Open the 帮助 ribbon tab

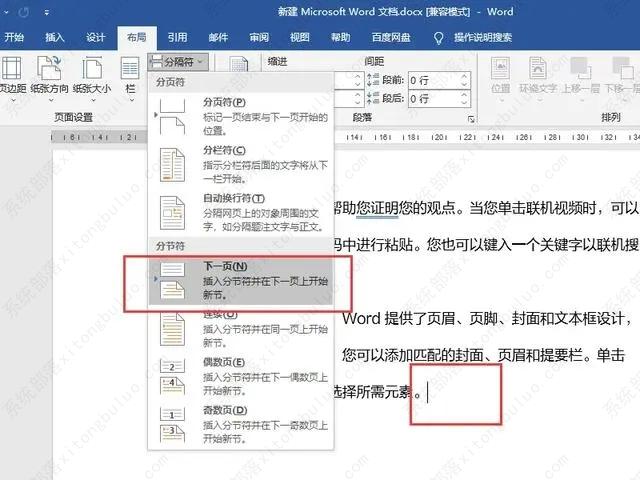341,38
